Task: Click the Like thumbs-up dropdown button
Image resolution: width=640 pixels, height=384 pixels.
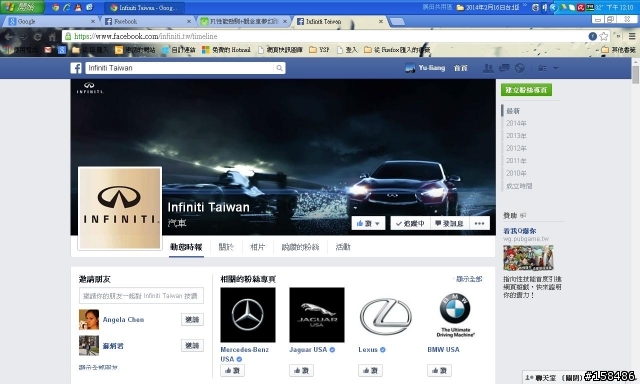Action: point(368,223)
